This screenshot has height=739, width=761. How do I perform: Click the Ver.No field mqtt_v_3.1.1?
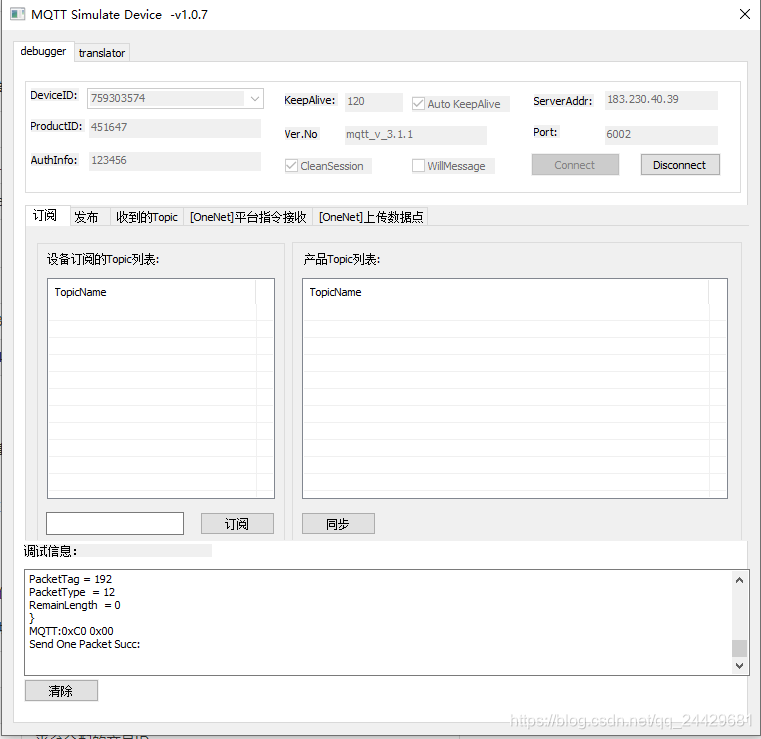(415, 134)
